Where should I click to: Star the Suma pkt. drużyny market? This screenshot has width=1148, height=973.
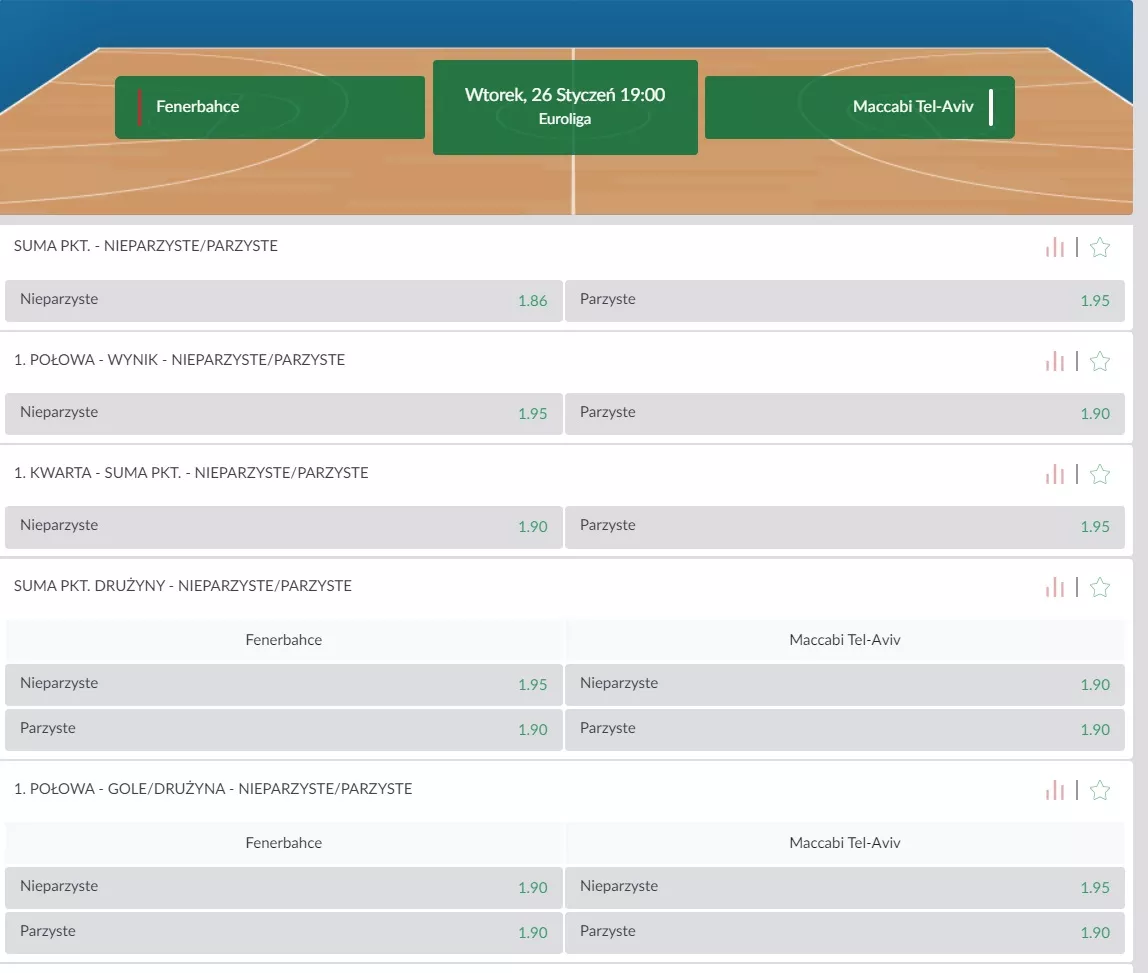click(1100, 587)
